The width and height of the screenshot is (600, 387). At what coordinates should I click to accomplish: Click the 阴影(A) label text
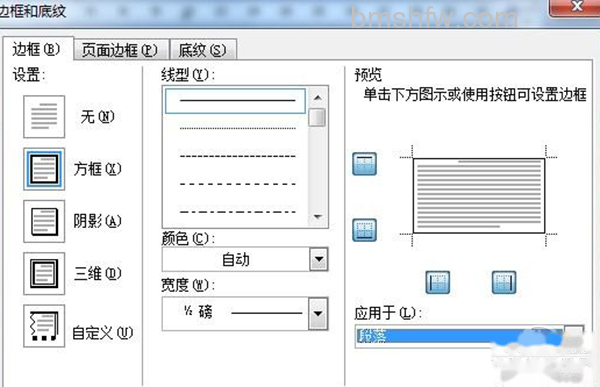coord(98,221)
